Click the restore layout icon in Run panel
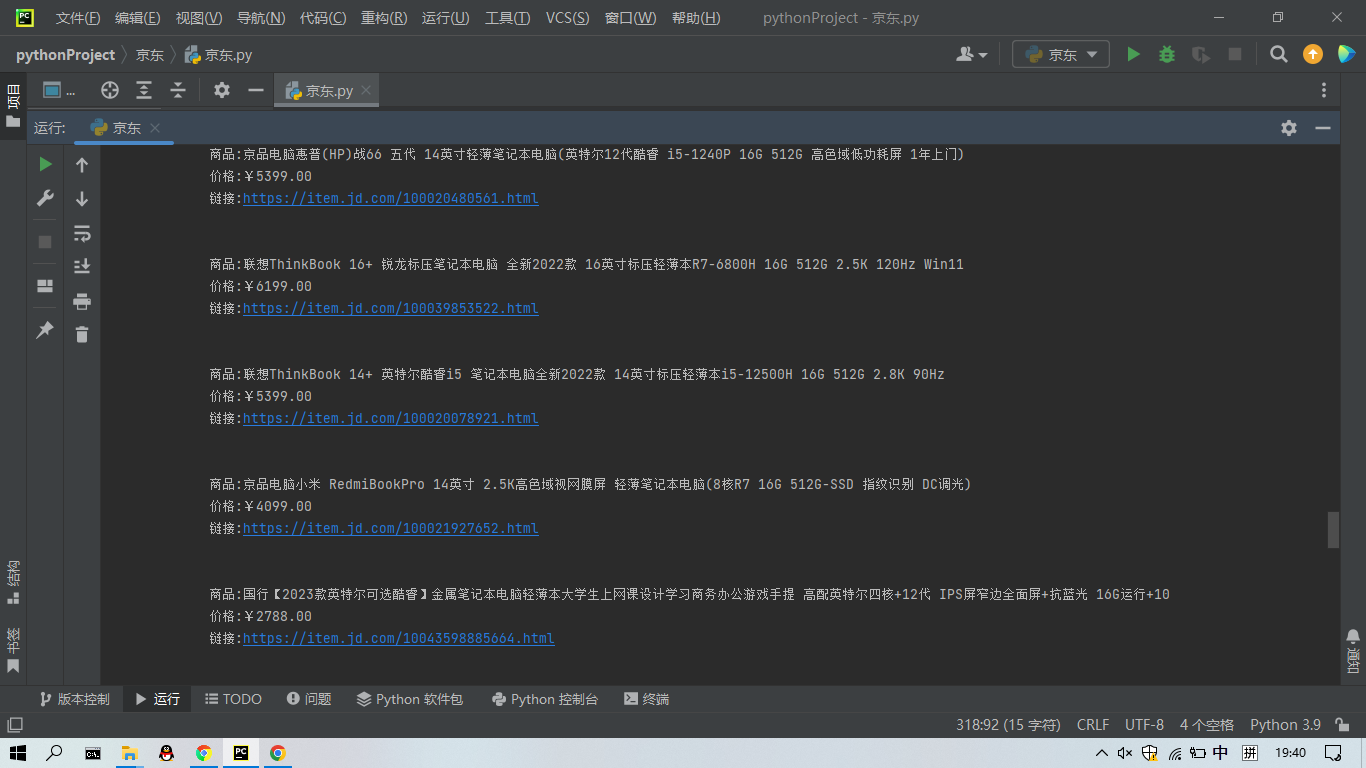The height and width of the screenshot is (768, 1366). pos(45,286)
